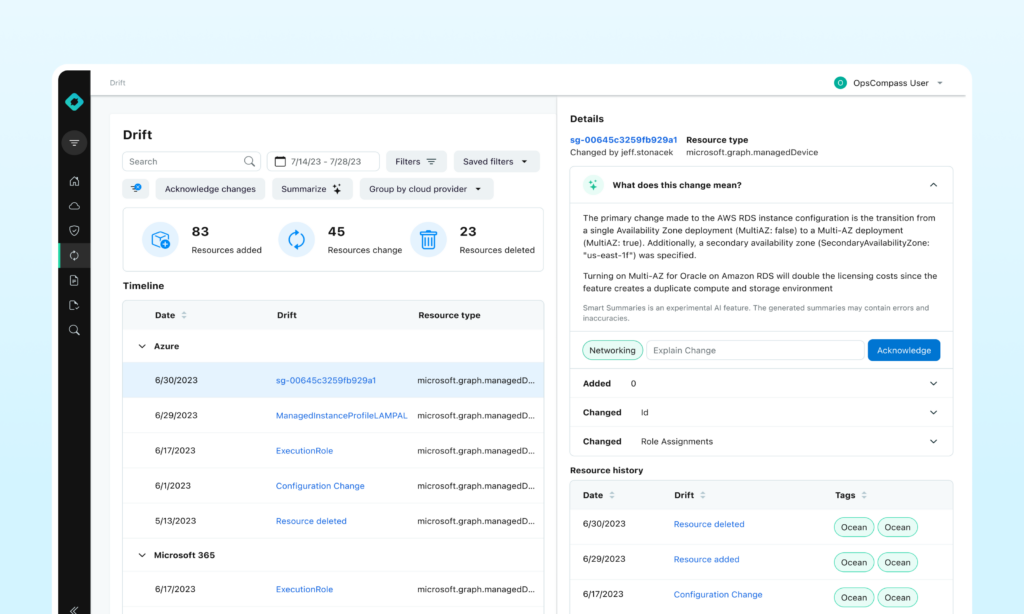Click the calendar icon in date range

click(280, 161)
